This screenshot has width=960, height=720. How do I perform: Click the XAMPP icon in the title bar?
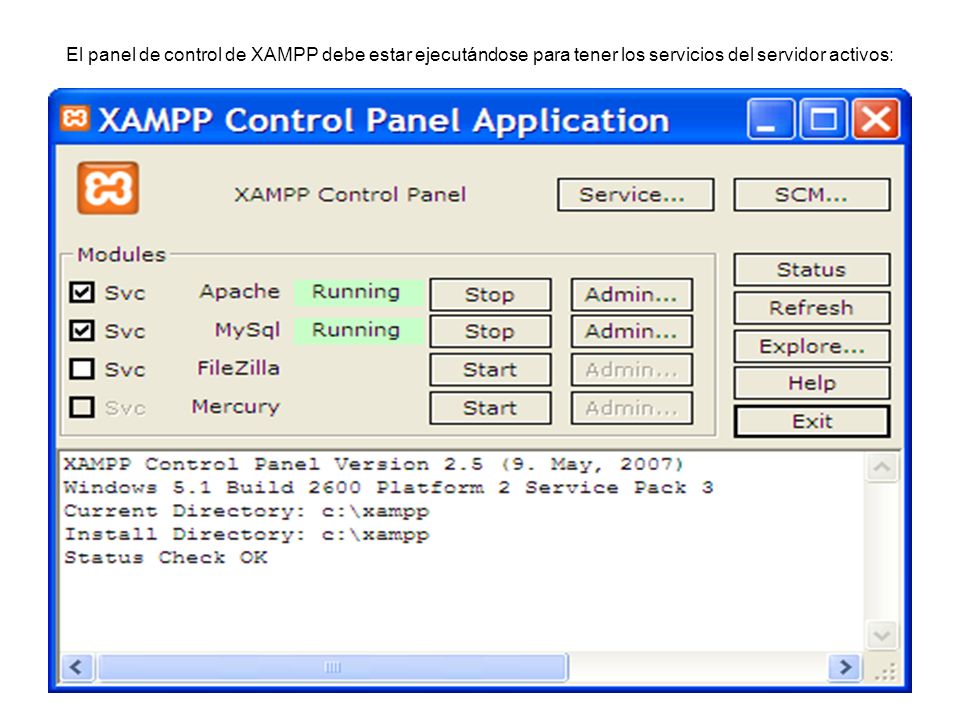point(75,118)
